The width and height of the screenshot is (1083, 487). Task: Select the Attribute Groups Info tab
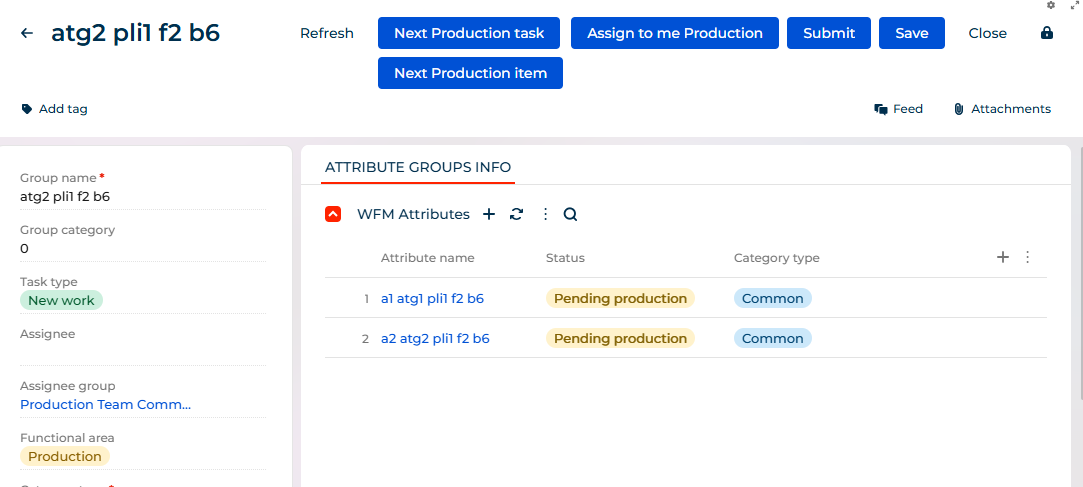(x=418, y=167)
